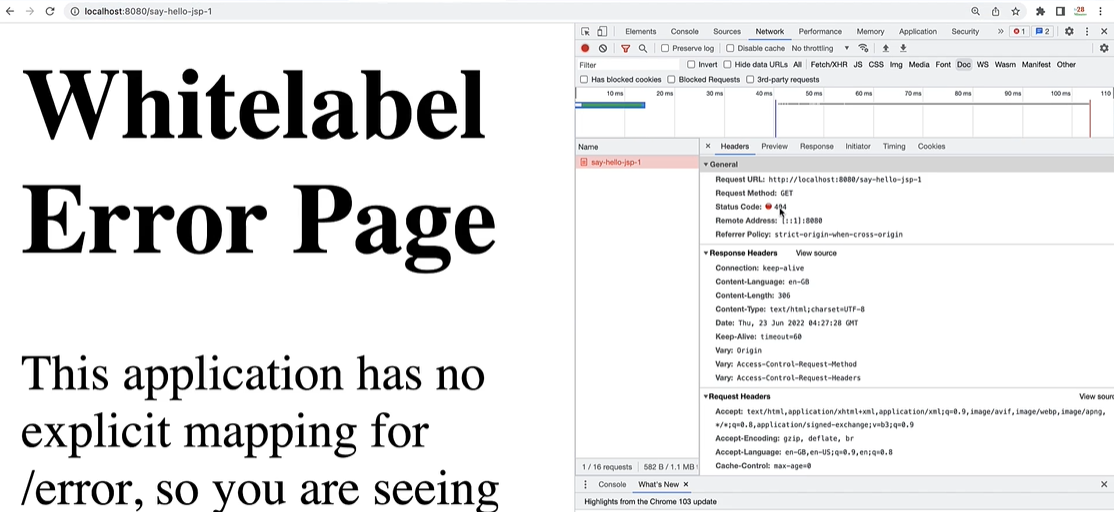The width and height of the screenshot is (1114, 512).
Task: Show the Response tab of the request
Action: click(816, 146)
